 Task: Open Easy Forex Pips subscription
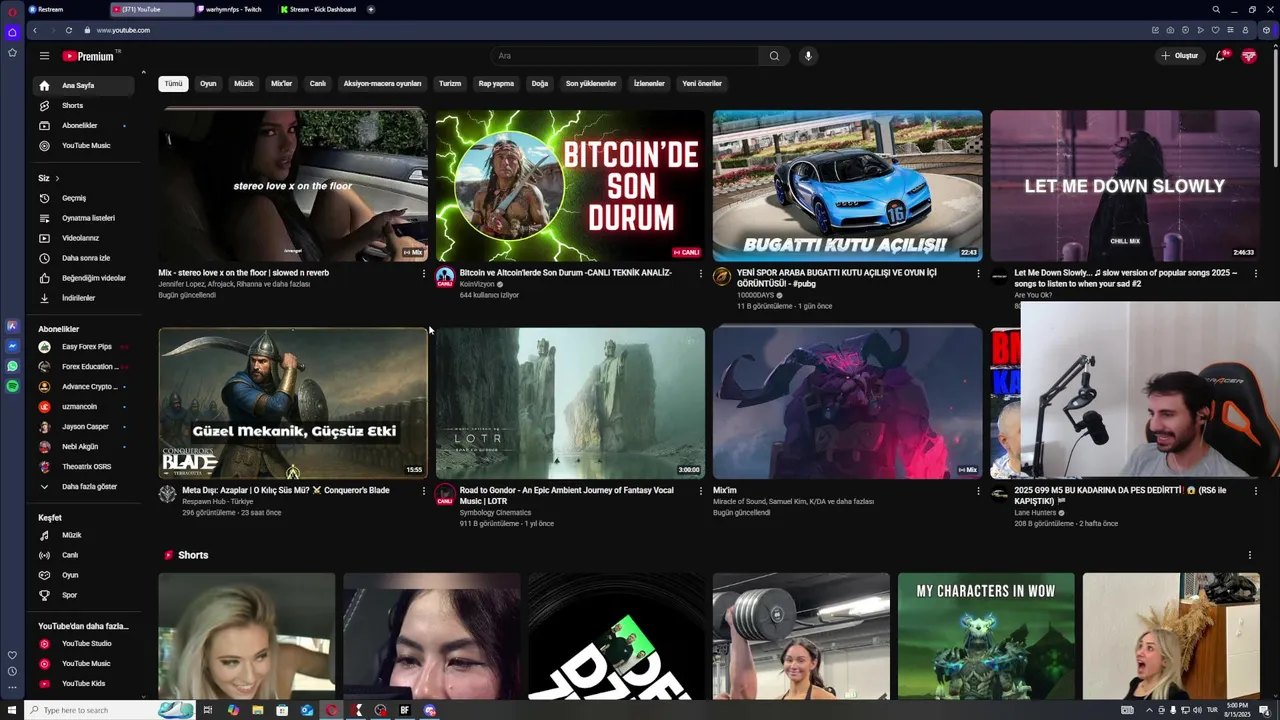tap(84, 347)
